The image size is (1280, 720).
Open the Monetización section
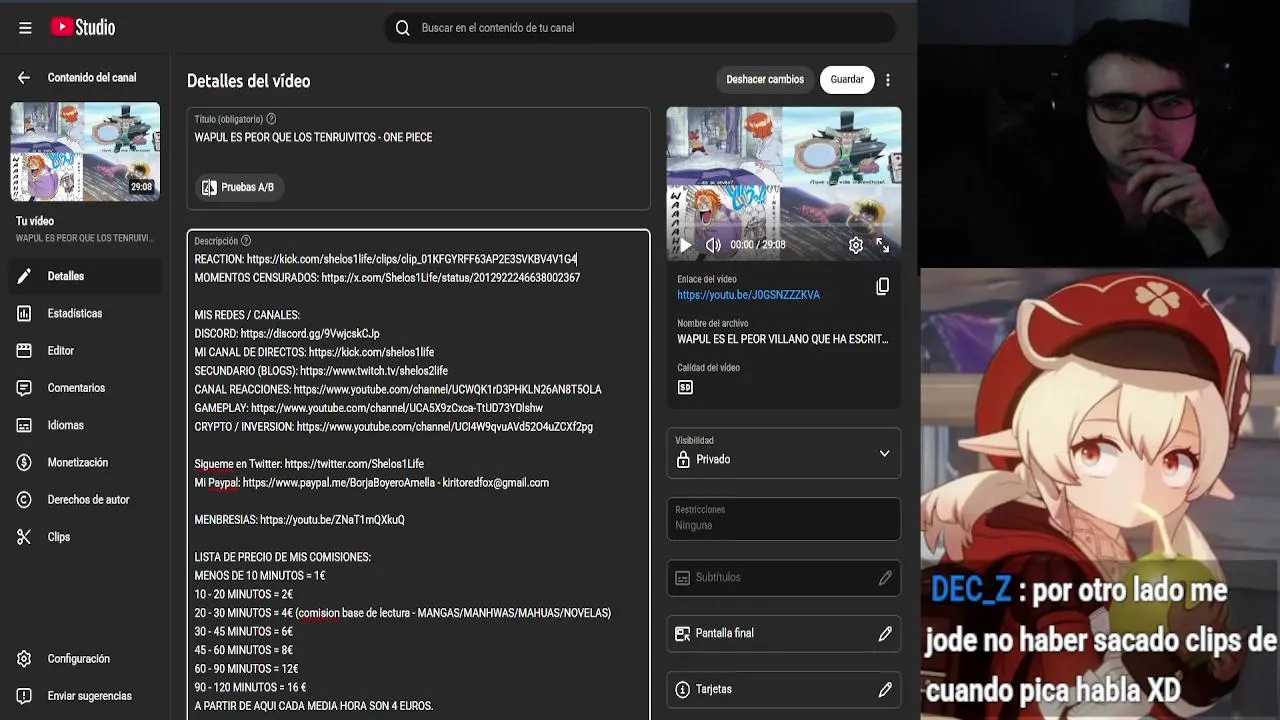click(x=85, y=463)
